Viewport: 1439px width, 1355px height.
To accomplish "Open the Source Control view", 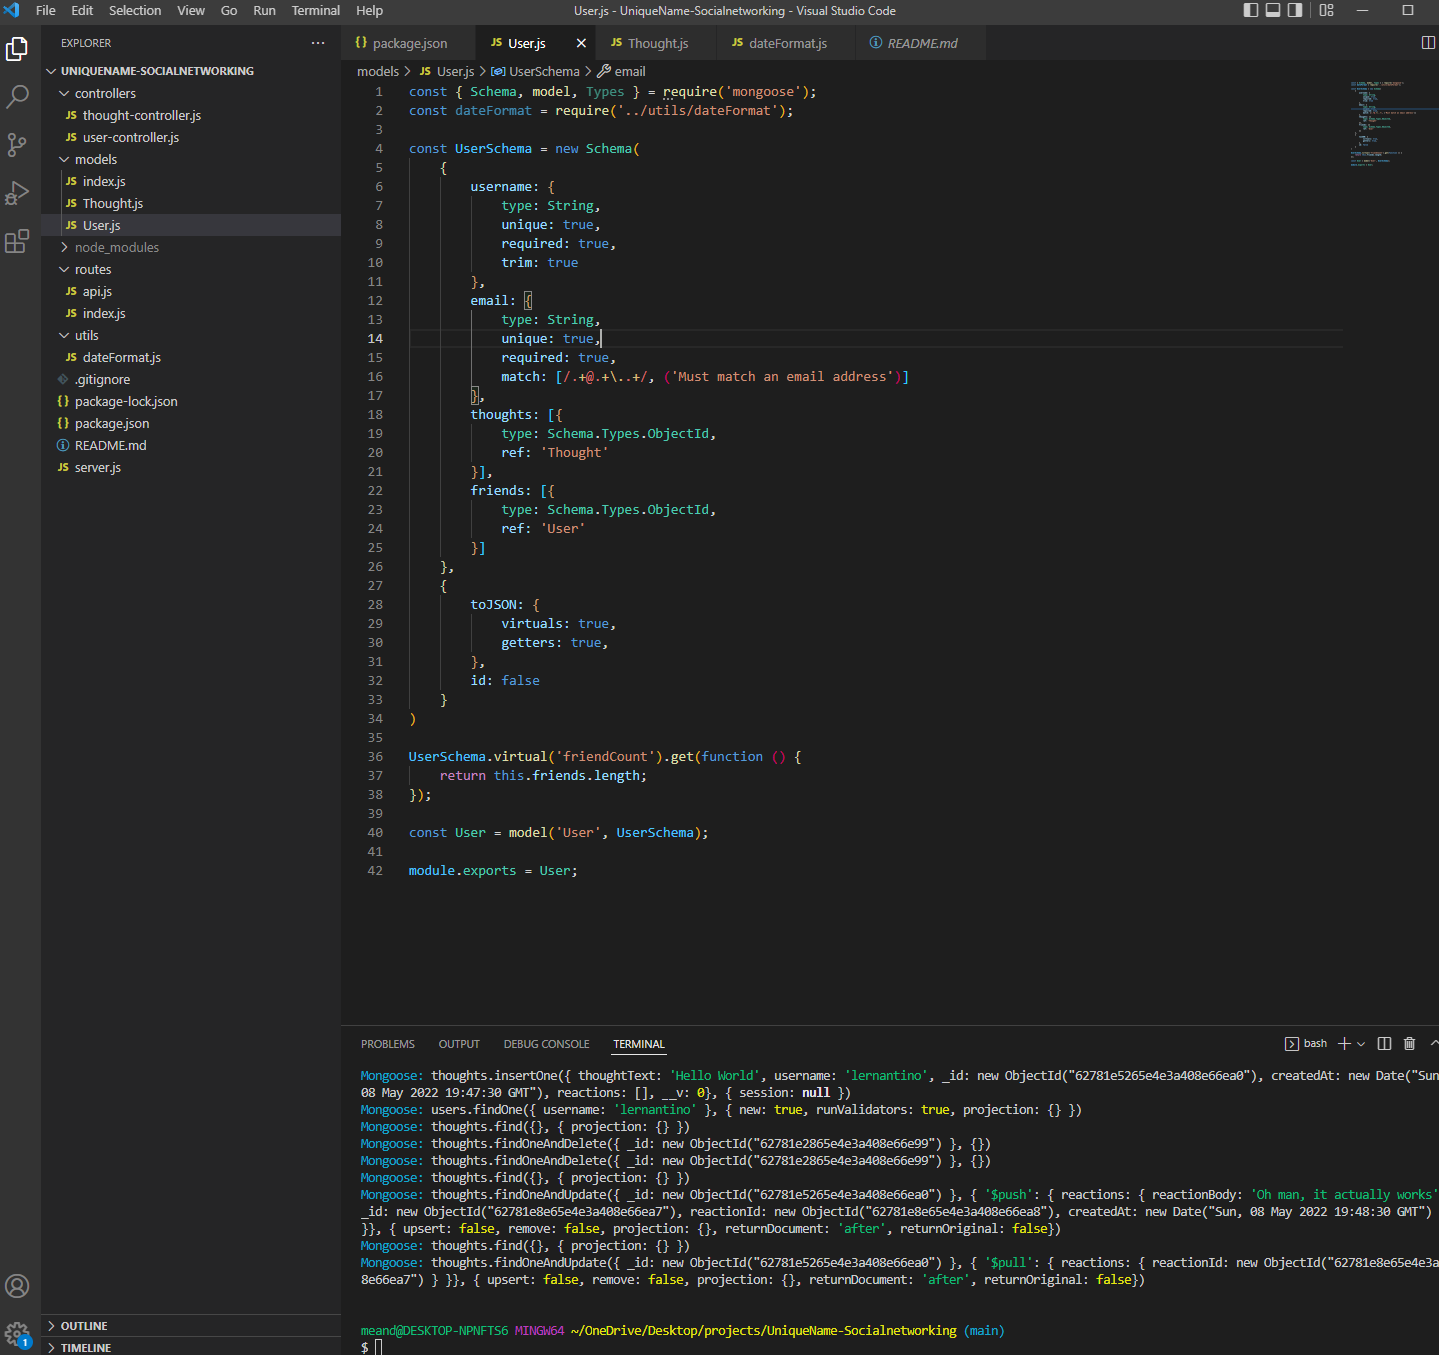I will pyautogui.click(x=17, y=144).
